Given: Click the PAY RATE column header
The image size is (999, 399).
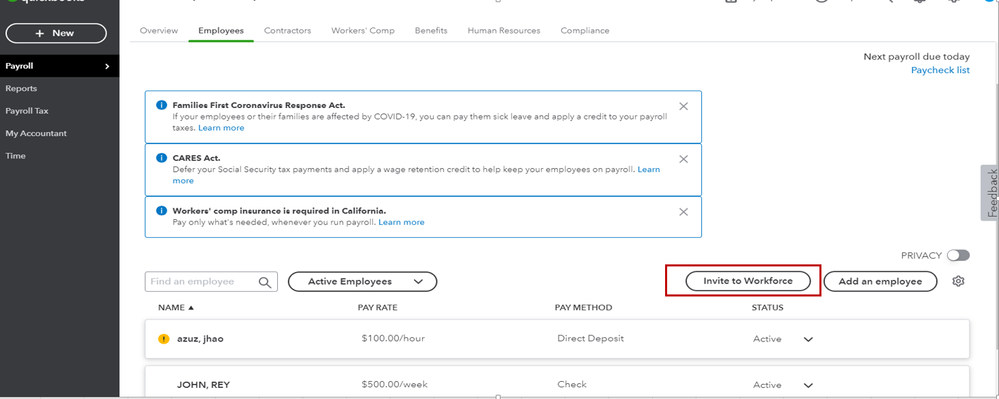Looking at the screenshot, I should coord(377,307).
